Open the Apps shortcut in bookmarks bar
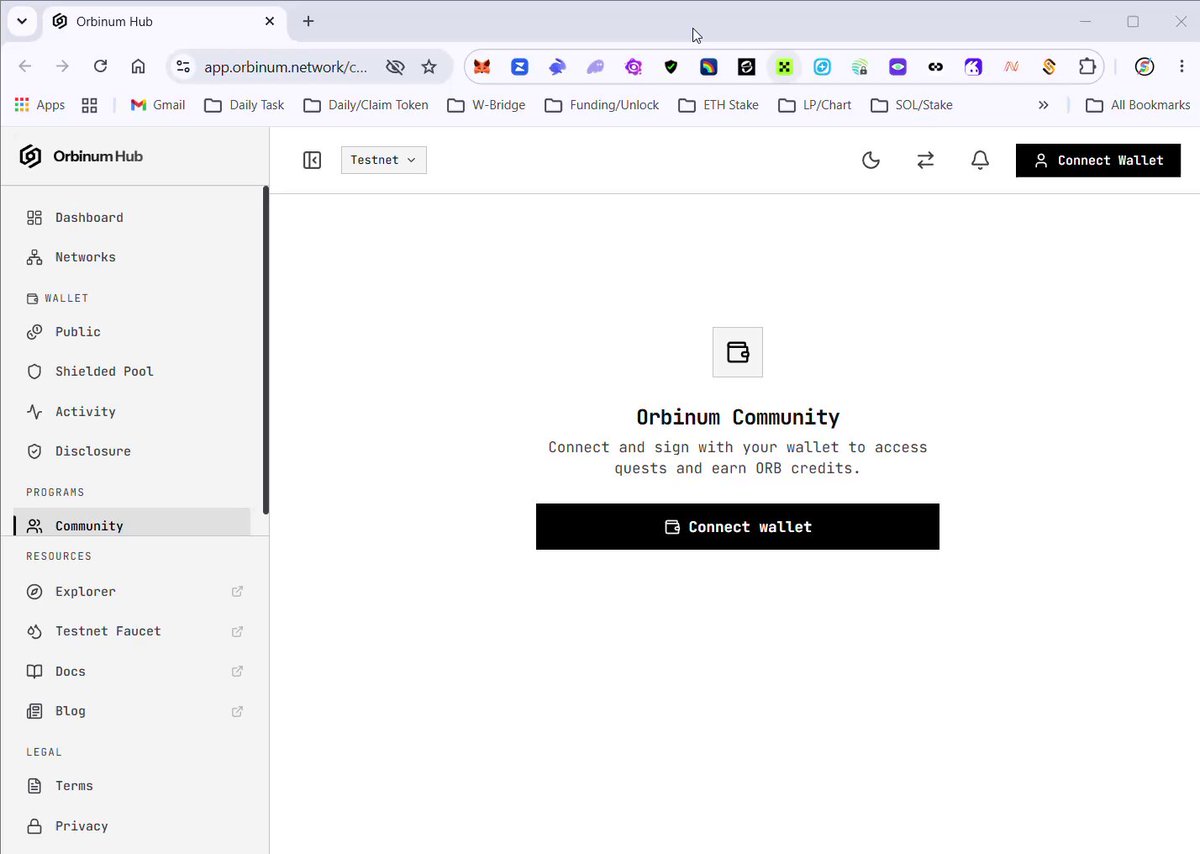The height and width of the screenshot is (854, 1200). point(40,105)
